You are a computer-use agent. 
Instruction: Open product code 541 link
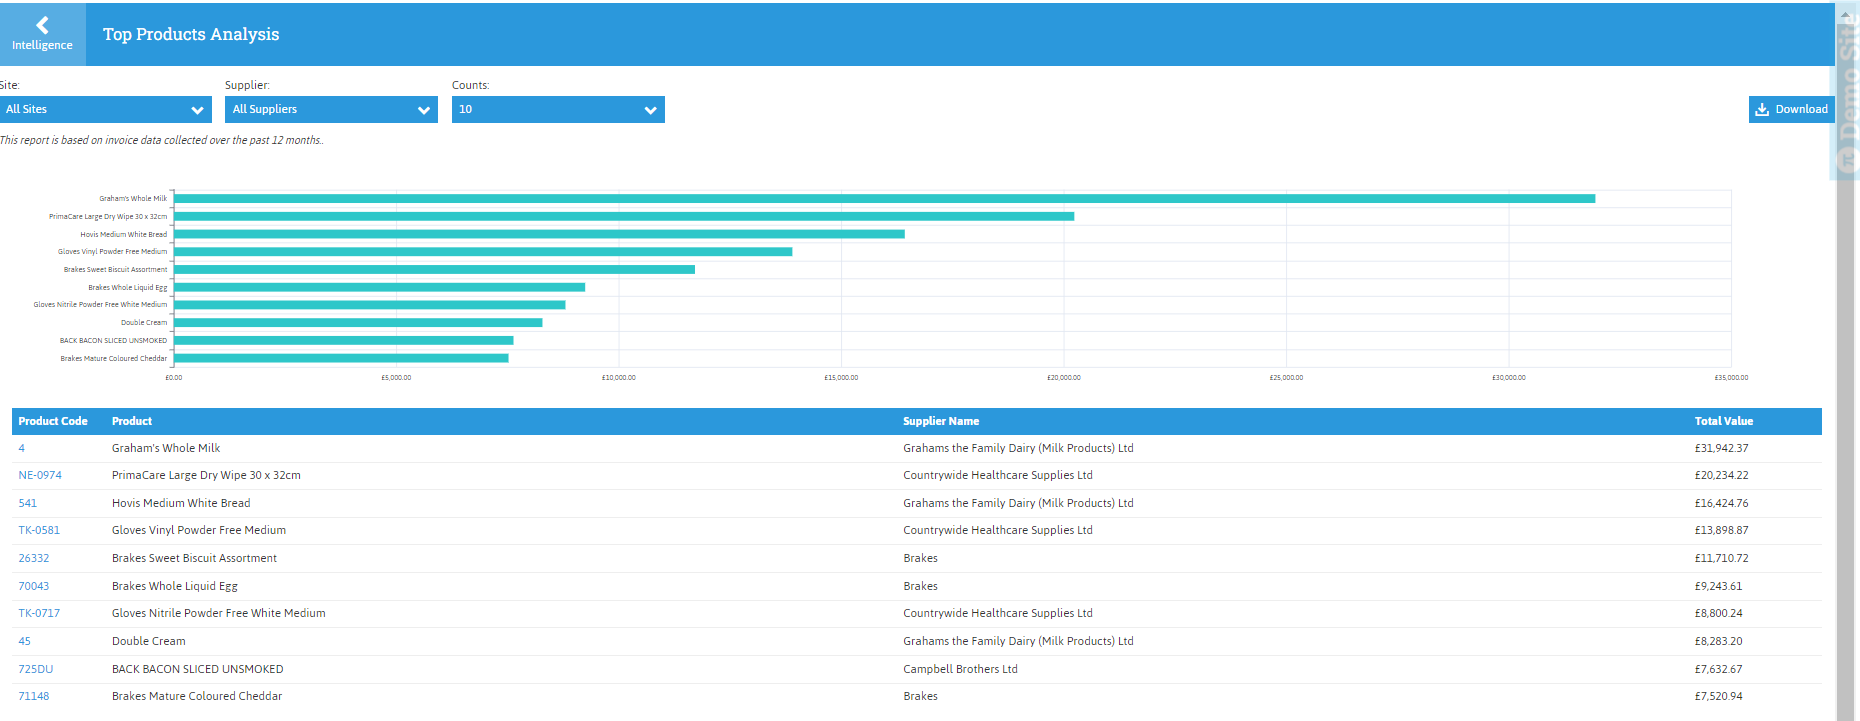click(27, 503)
